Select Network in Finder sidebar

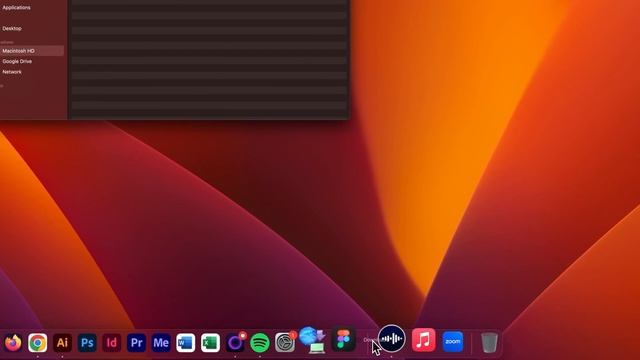12,72
